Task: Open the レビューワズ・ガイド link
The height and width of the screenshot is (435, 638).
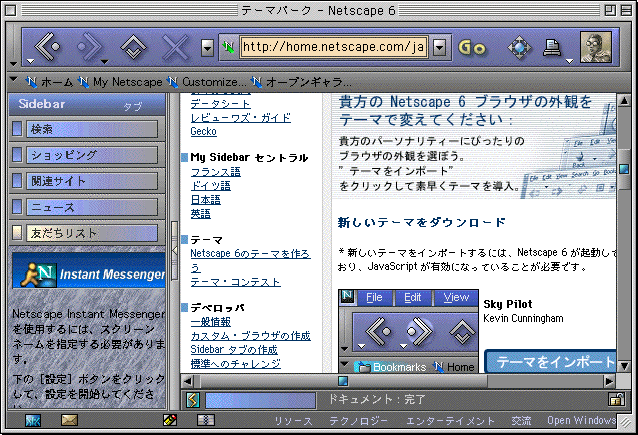Action: [240, 118]
